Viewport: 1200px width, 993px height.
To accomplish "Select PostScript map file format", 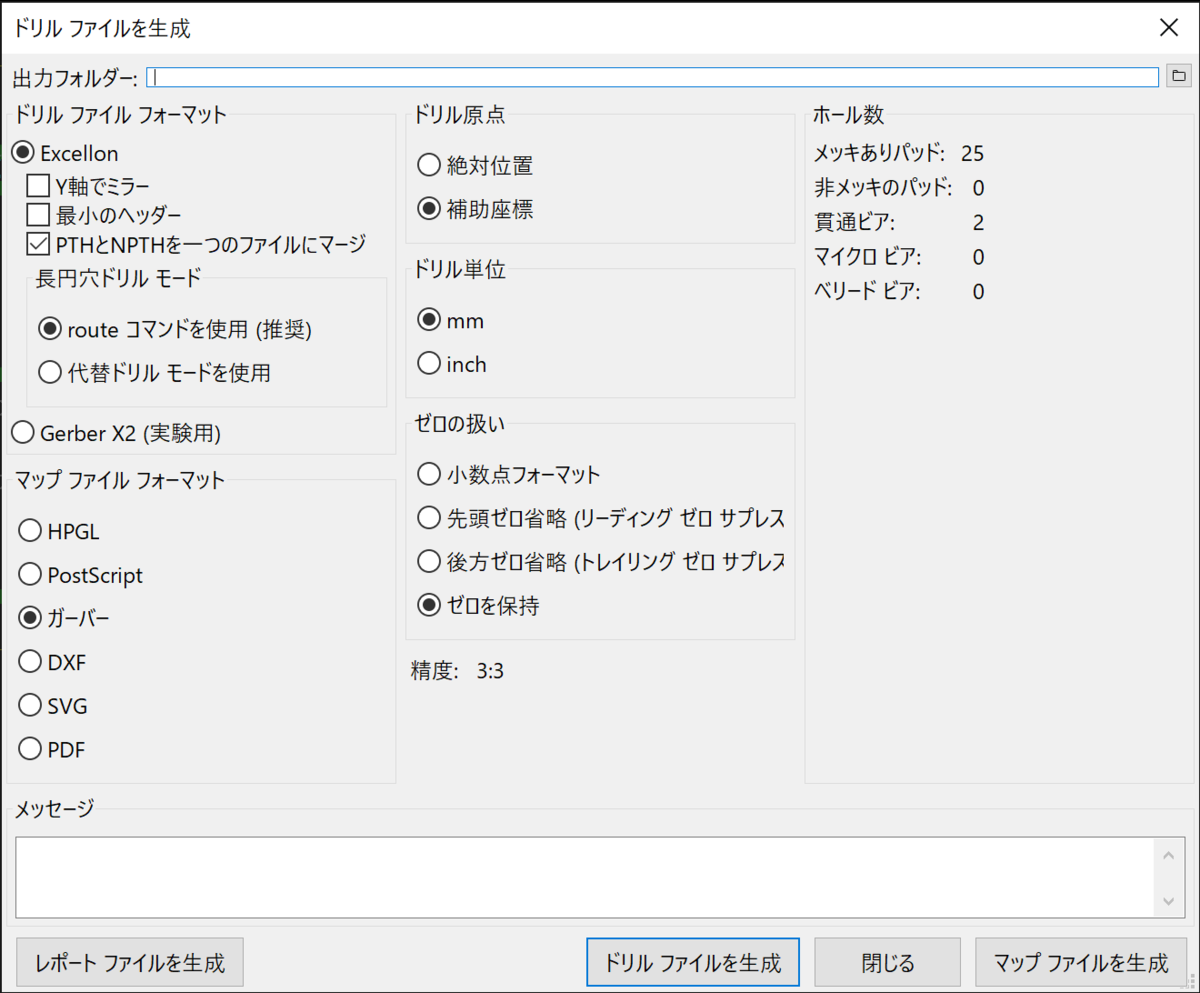I will pos(30,575).
